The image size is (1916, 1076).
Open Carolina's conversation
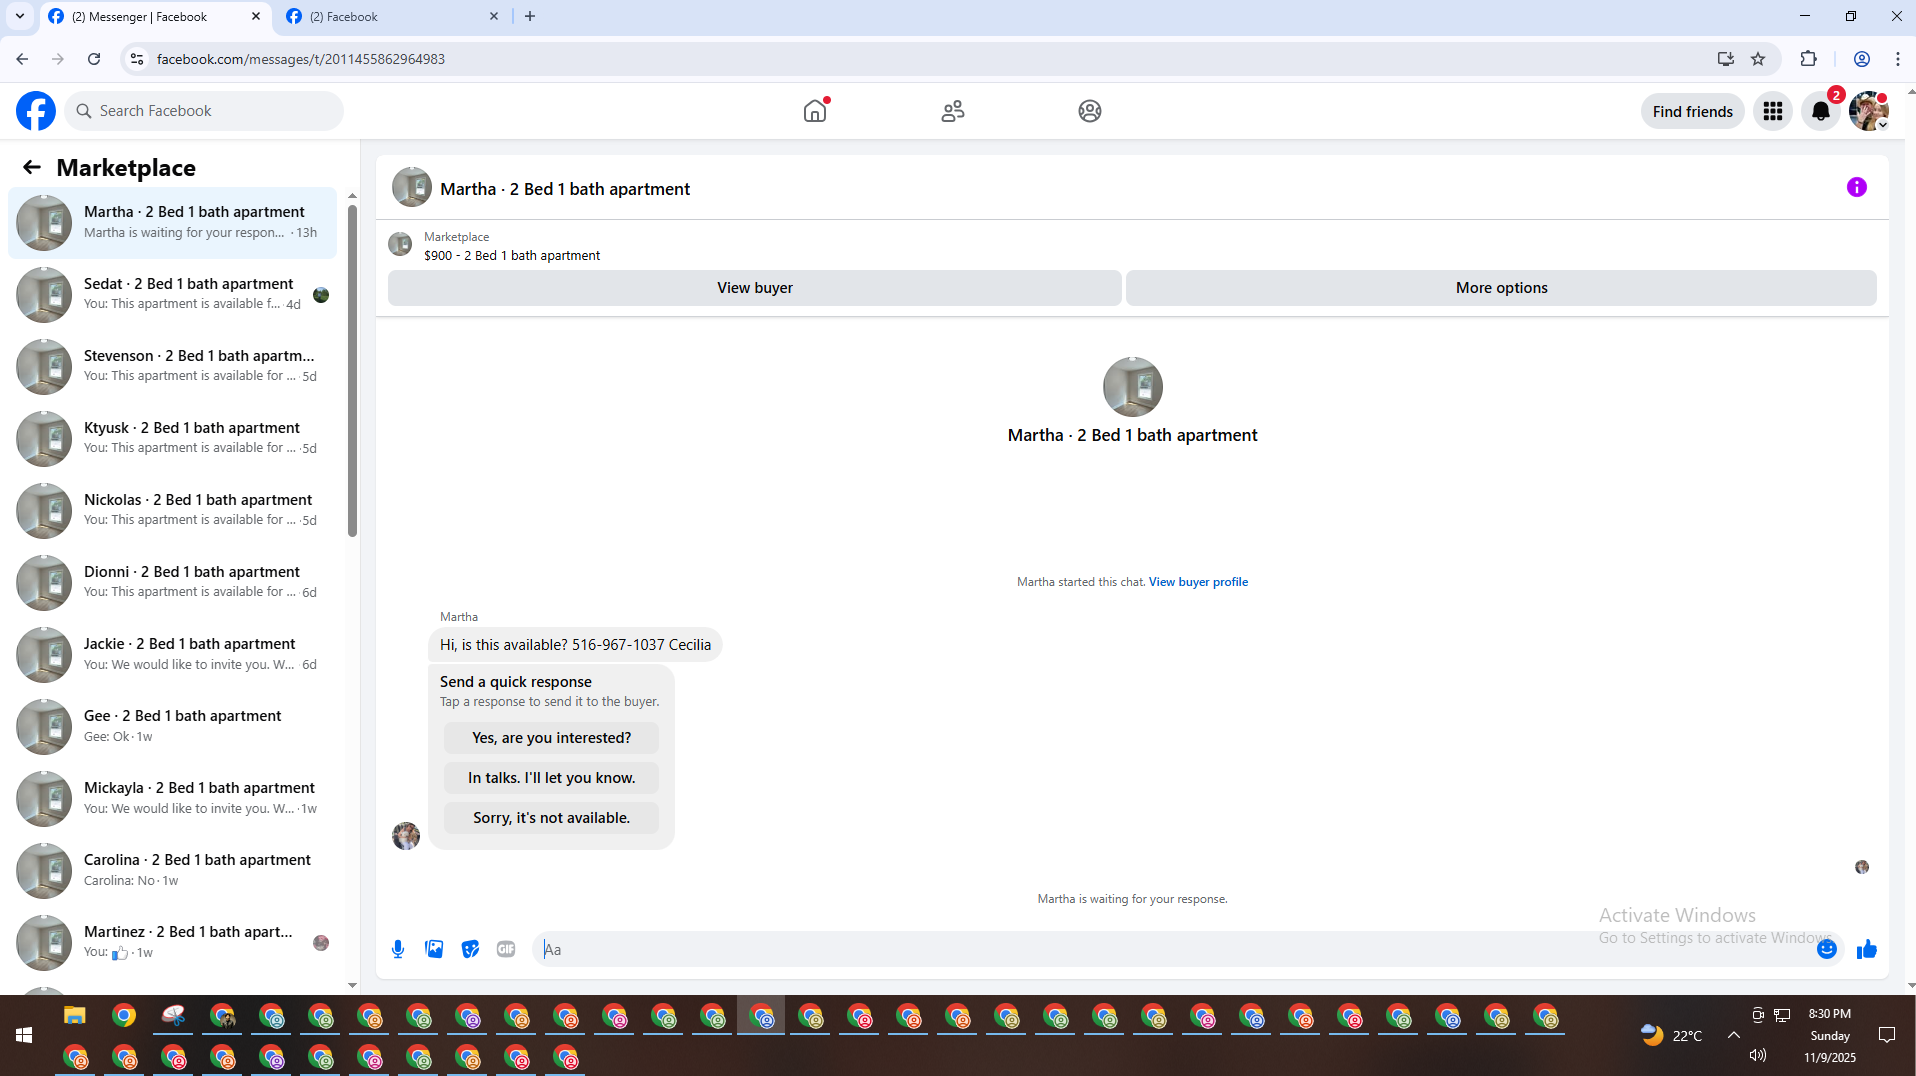point(173,870)
